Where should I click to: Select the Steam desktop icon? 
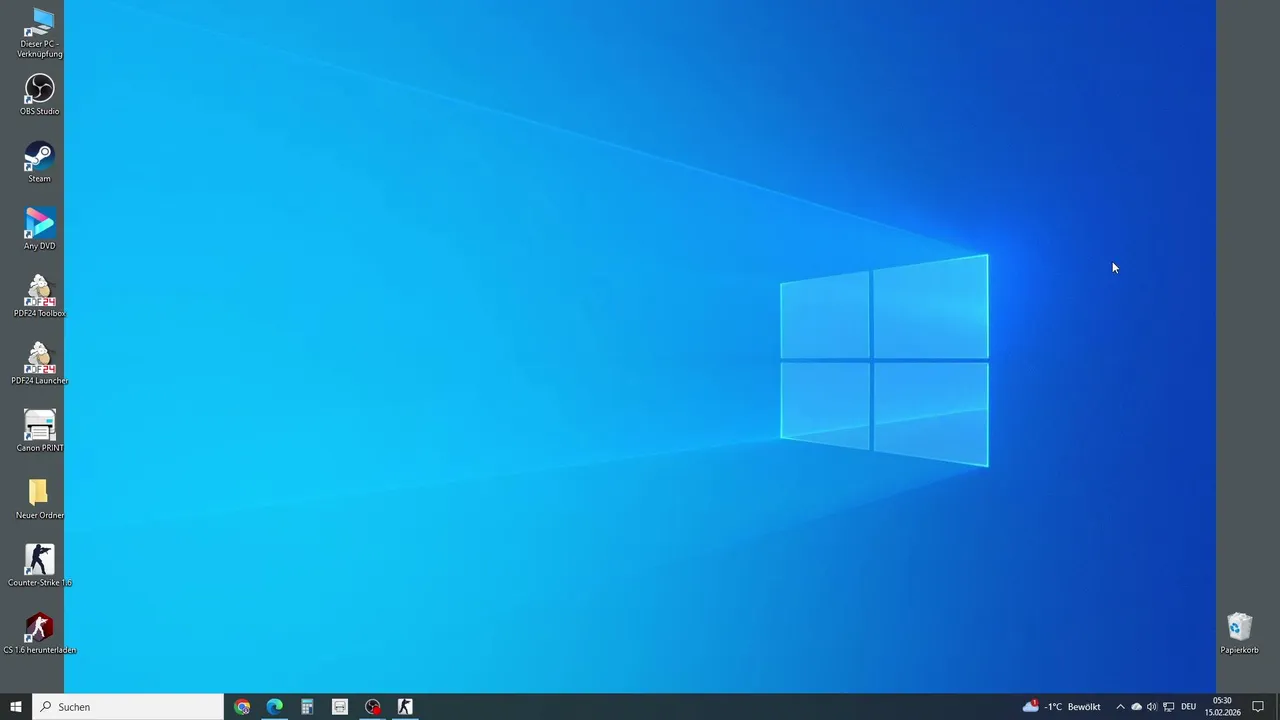click(39, 162)
